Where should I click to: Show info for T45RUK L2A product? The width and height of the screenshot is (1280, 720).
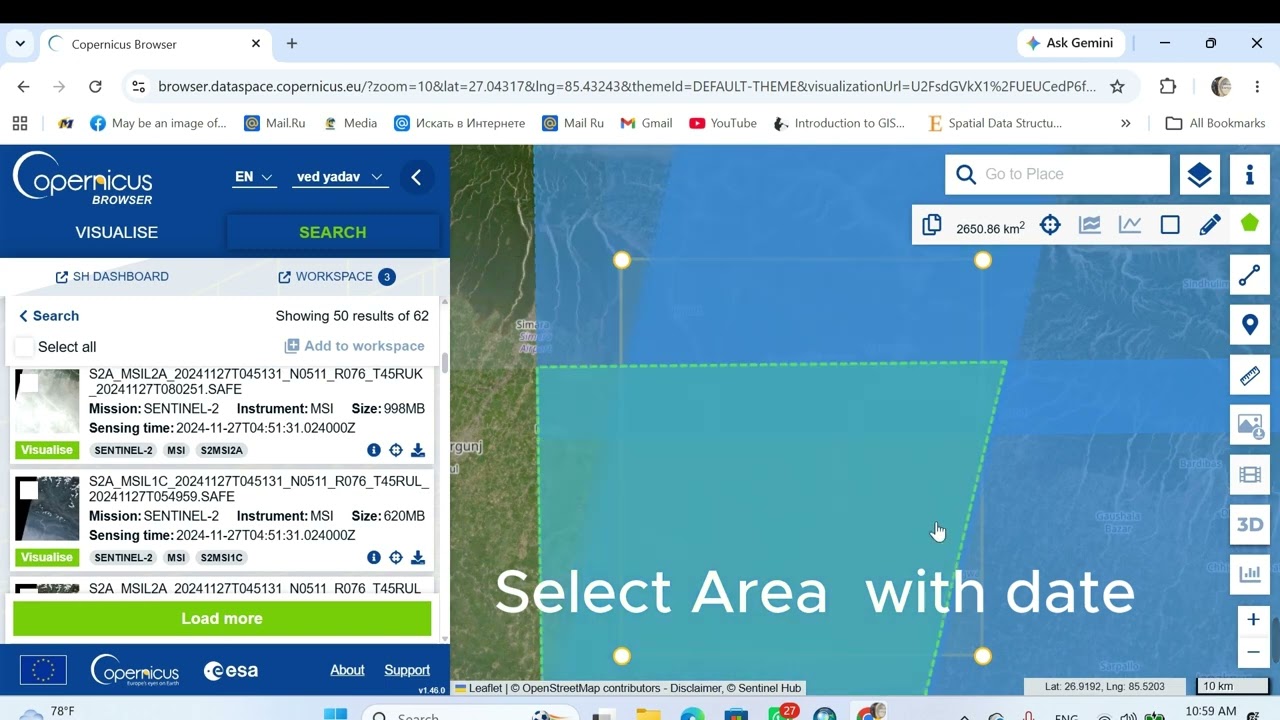(374, 450)
